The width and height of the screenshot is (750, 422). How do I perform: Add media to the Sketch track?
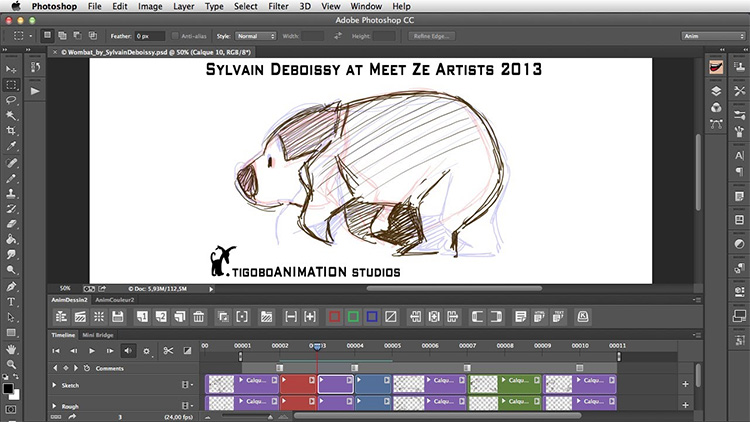(685, 384)
